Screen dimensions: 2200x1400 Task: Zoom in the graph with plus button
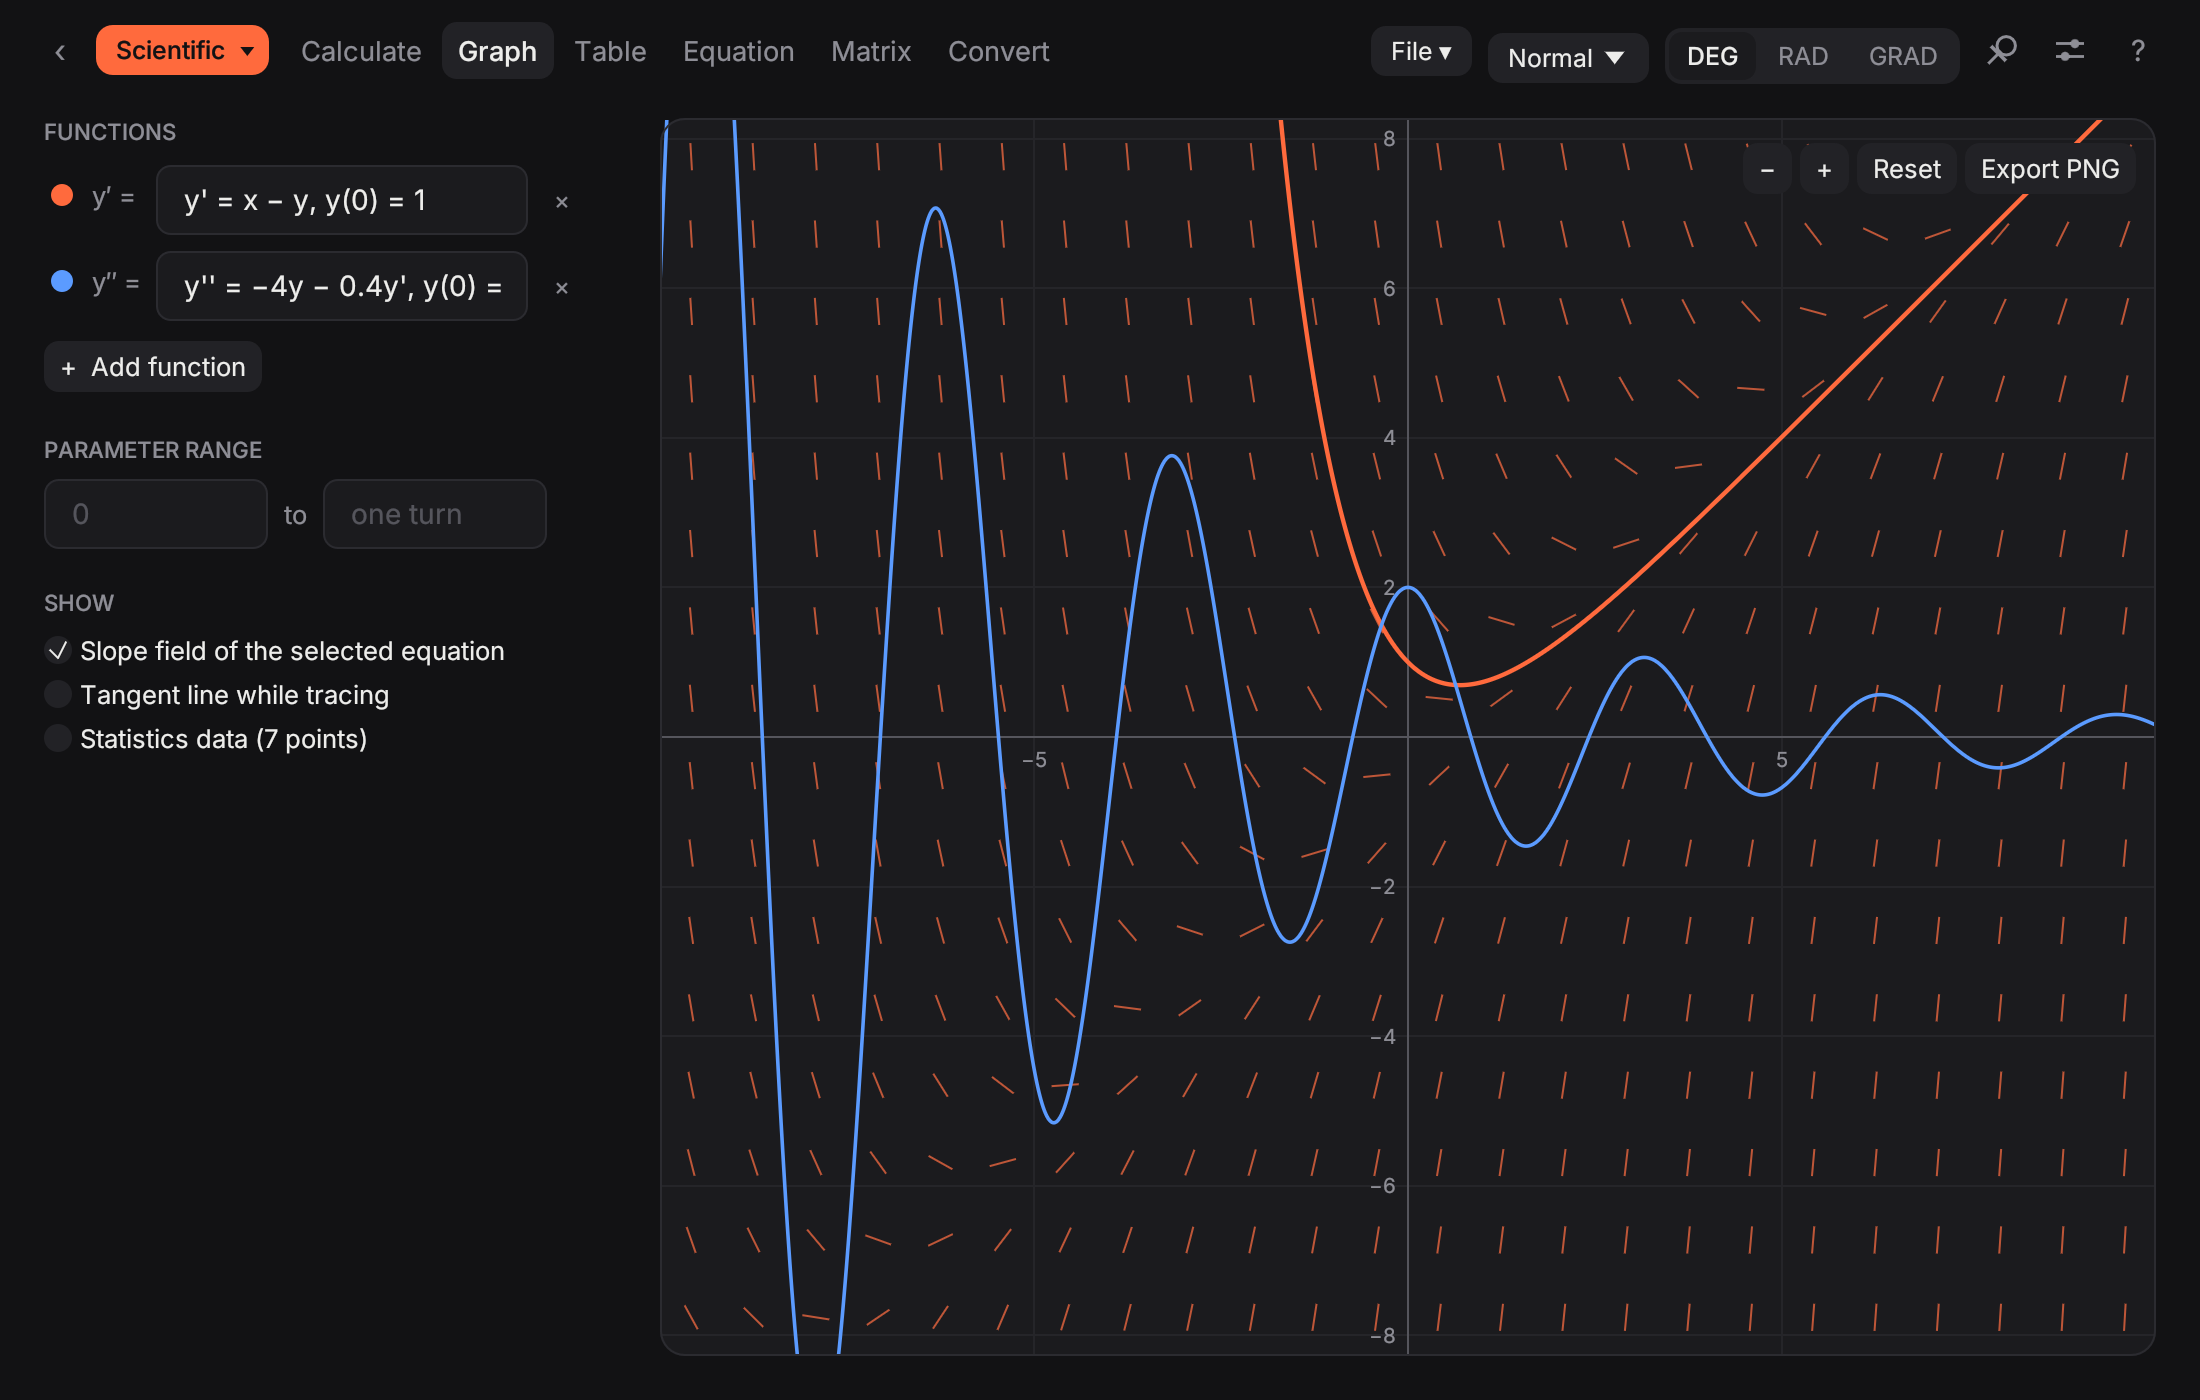click(x=1824, y=169)
